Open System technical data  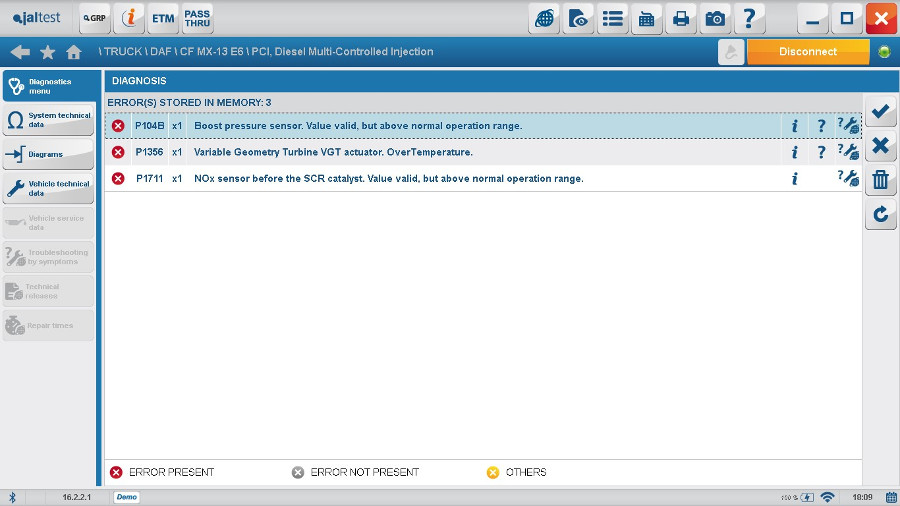[48, 120]
